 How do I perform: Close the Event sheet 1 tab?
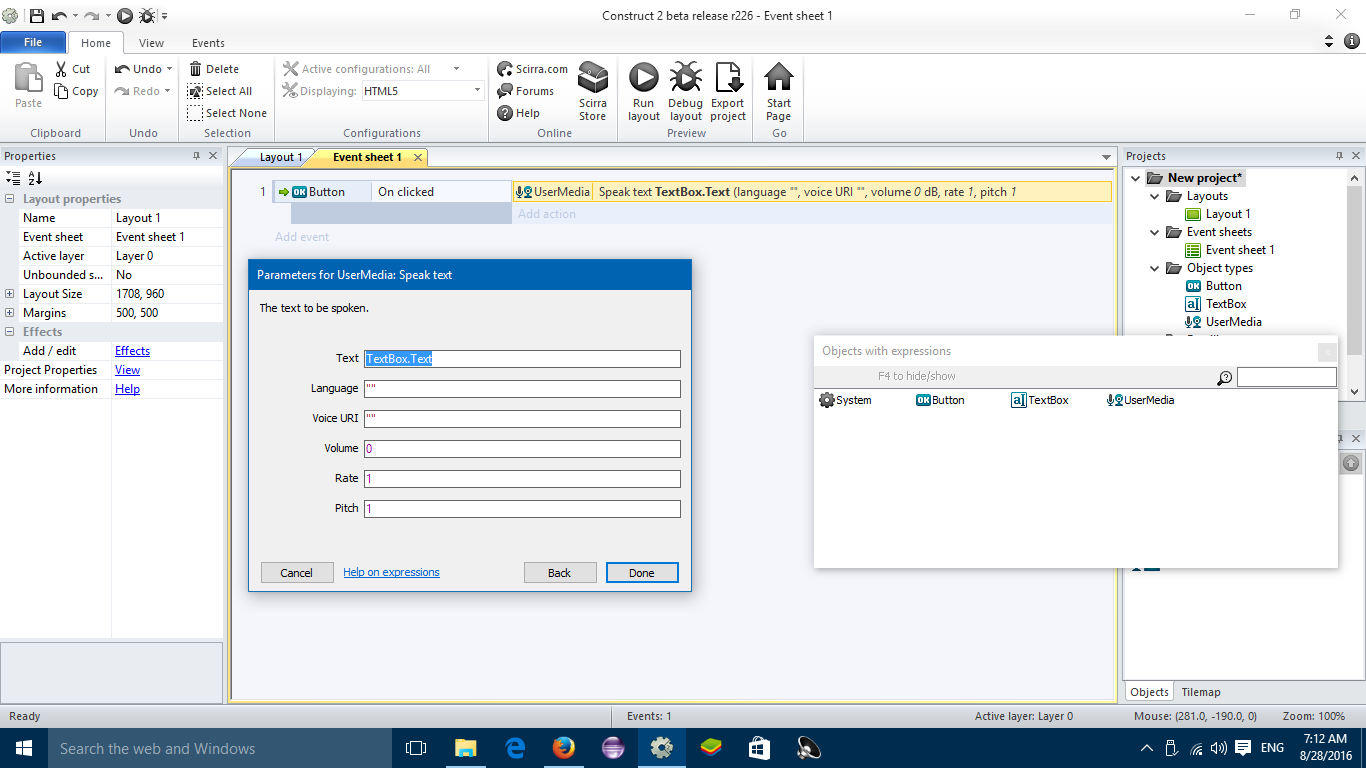[418, 157]
